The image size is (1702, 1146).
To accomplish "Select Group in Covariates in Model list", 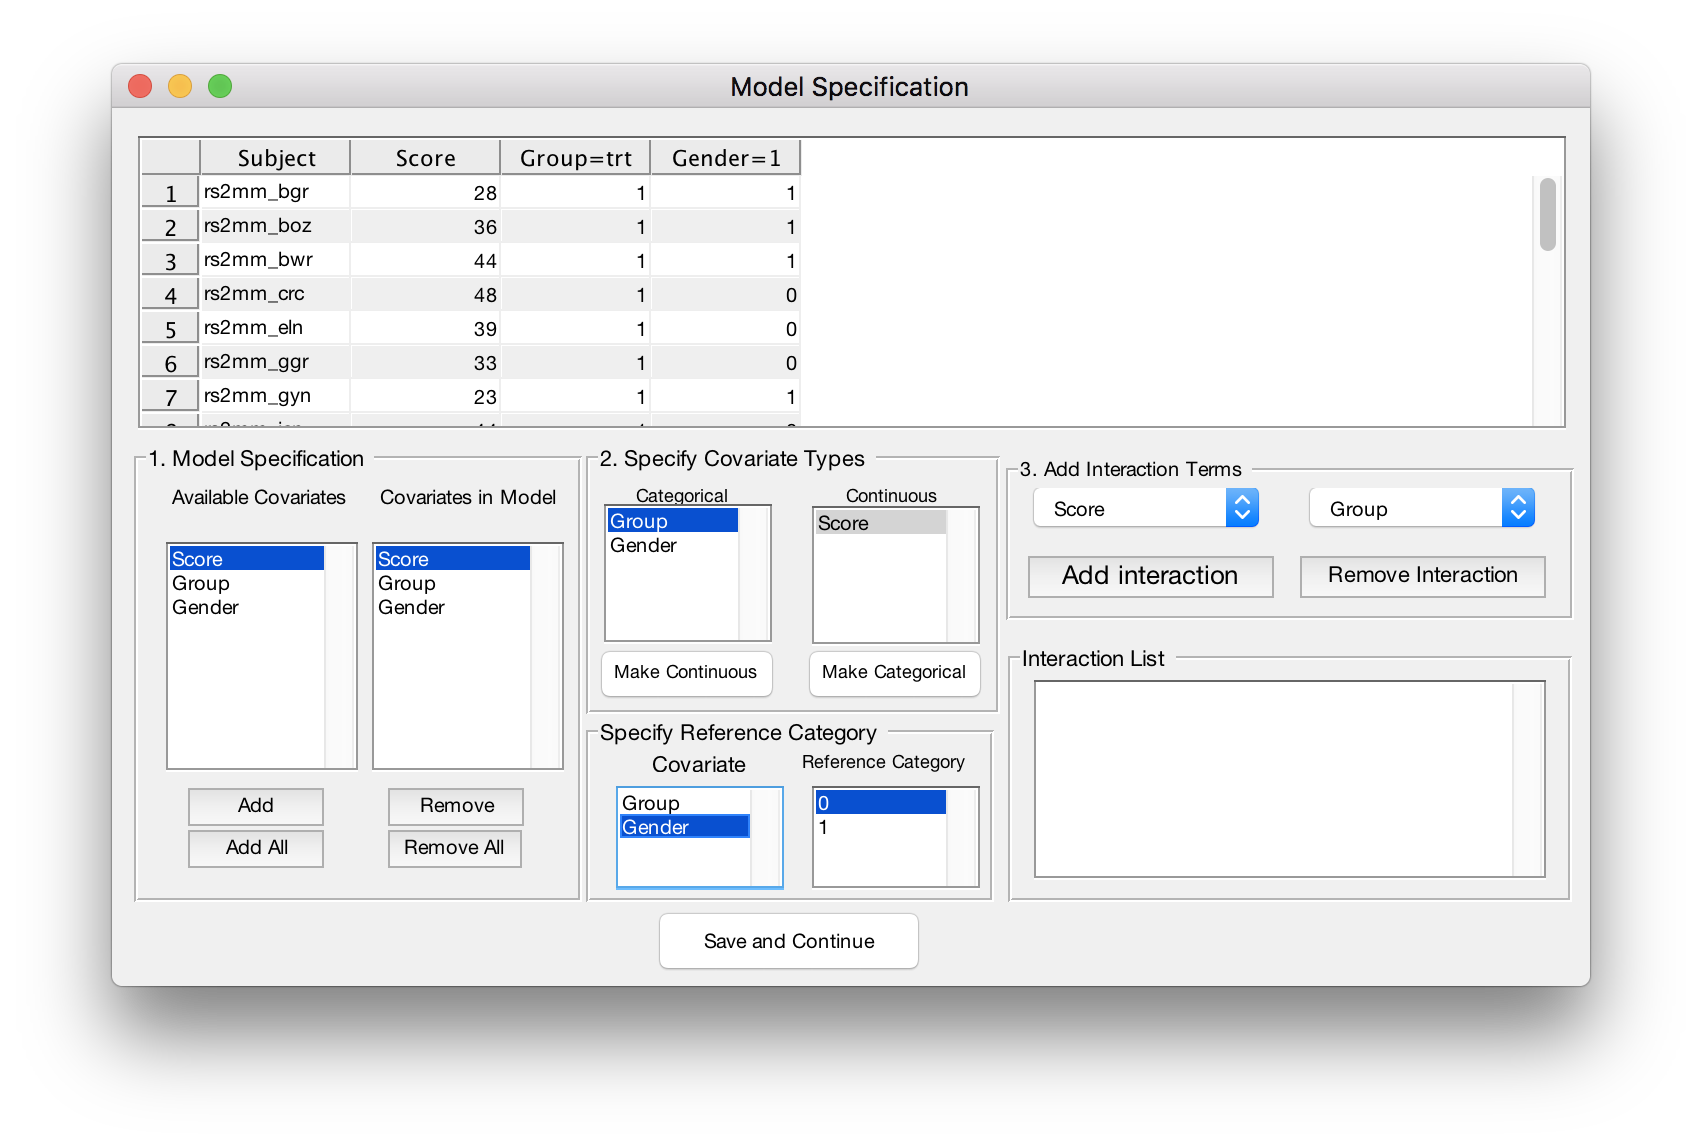I will (x=407, y=584).
